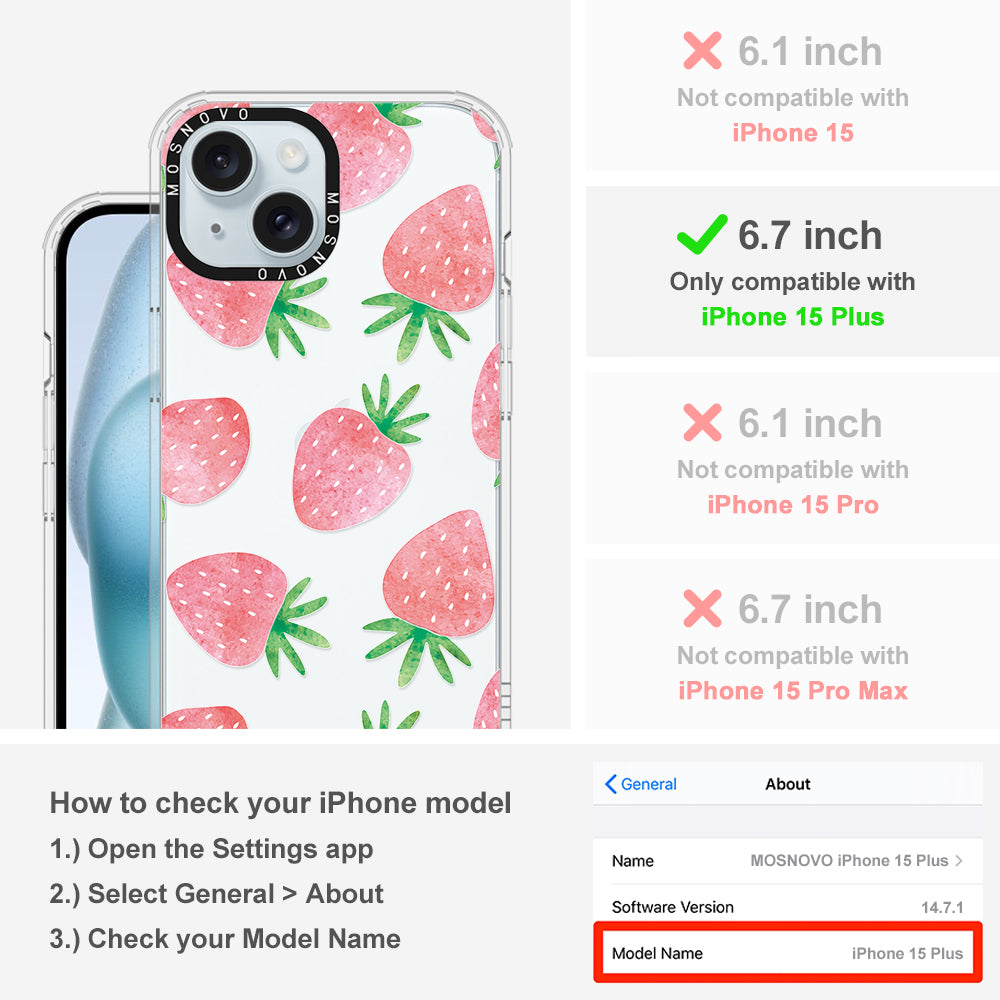1000x1000 pixels.
Task: Select the 6.7 inch compatible panel
Action: (x=793, y=271)
